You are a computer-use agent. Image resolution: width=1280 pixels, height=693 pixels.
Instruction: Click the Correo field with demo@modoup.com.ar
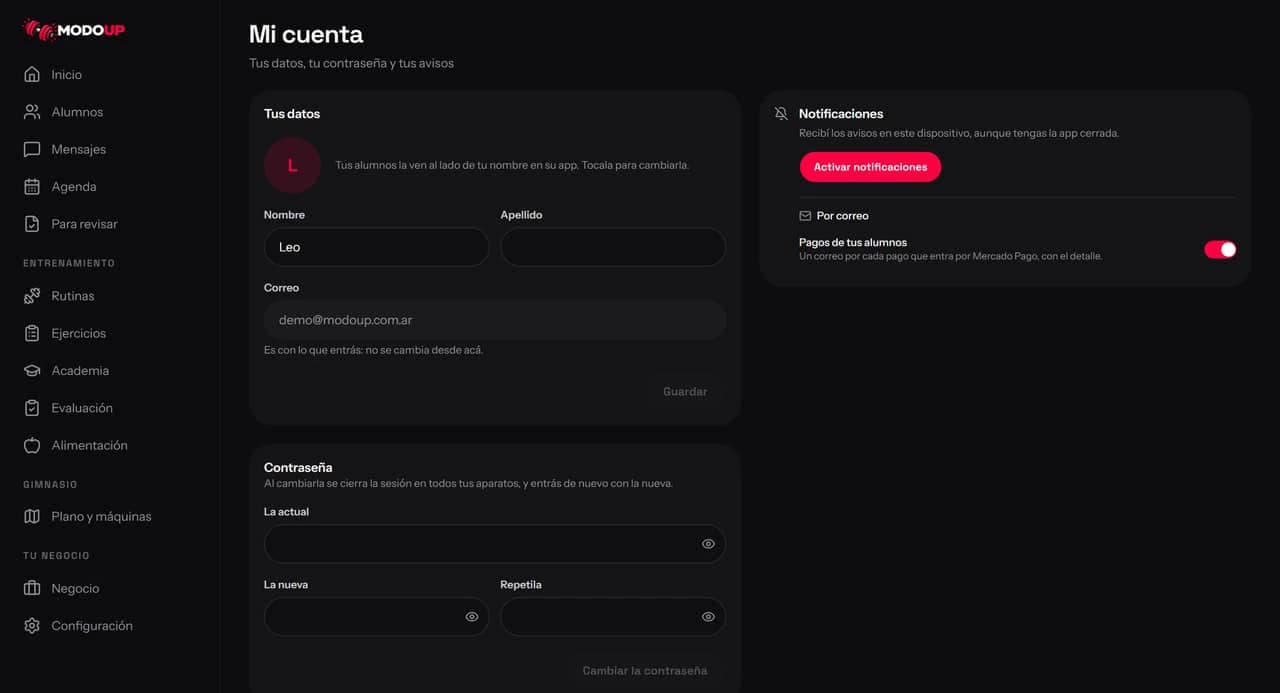click(495, 320)
